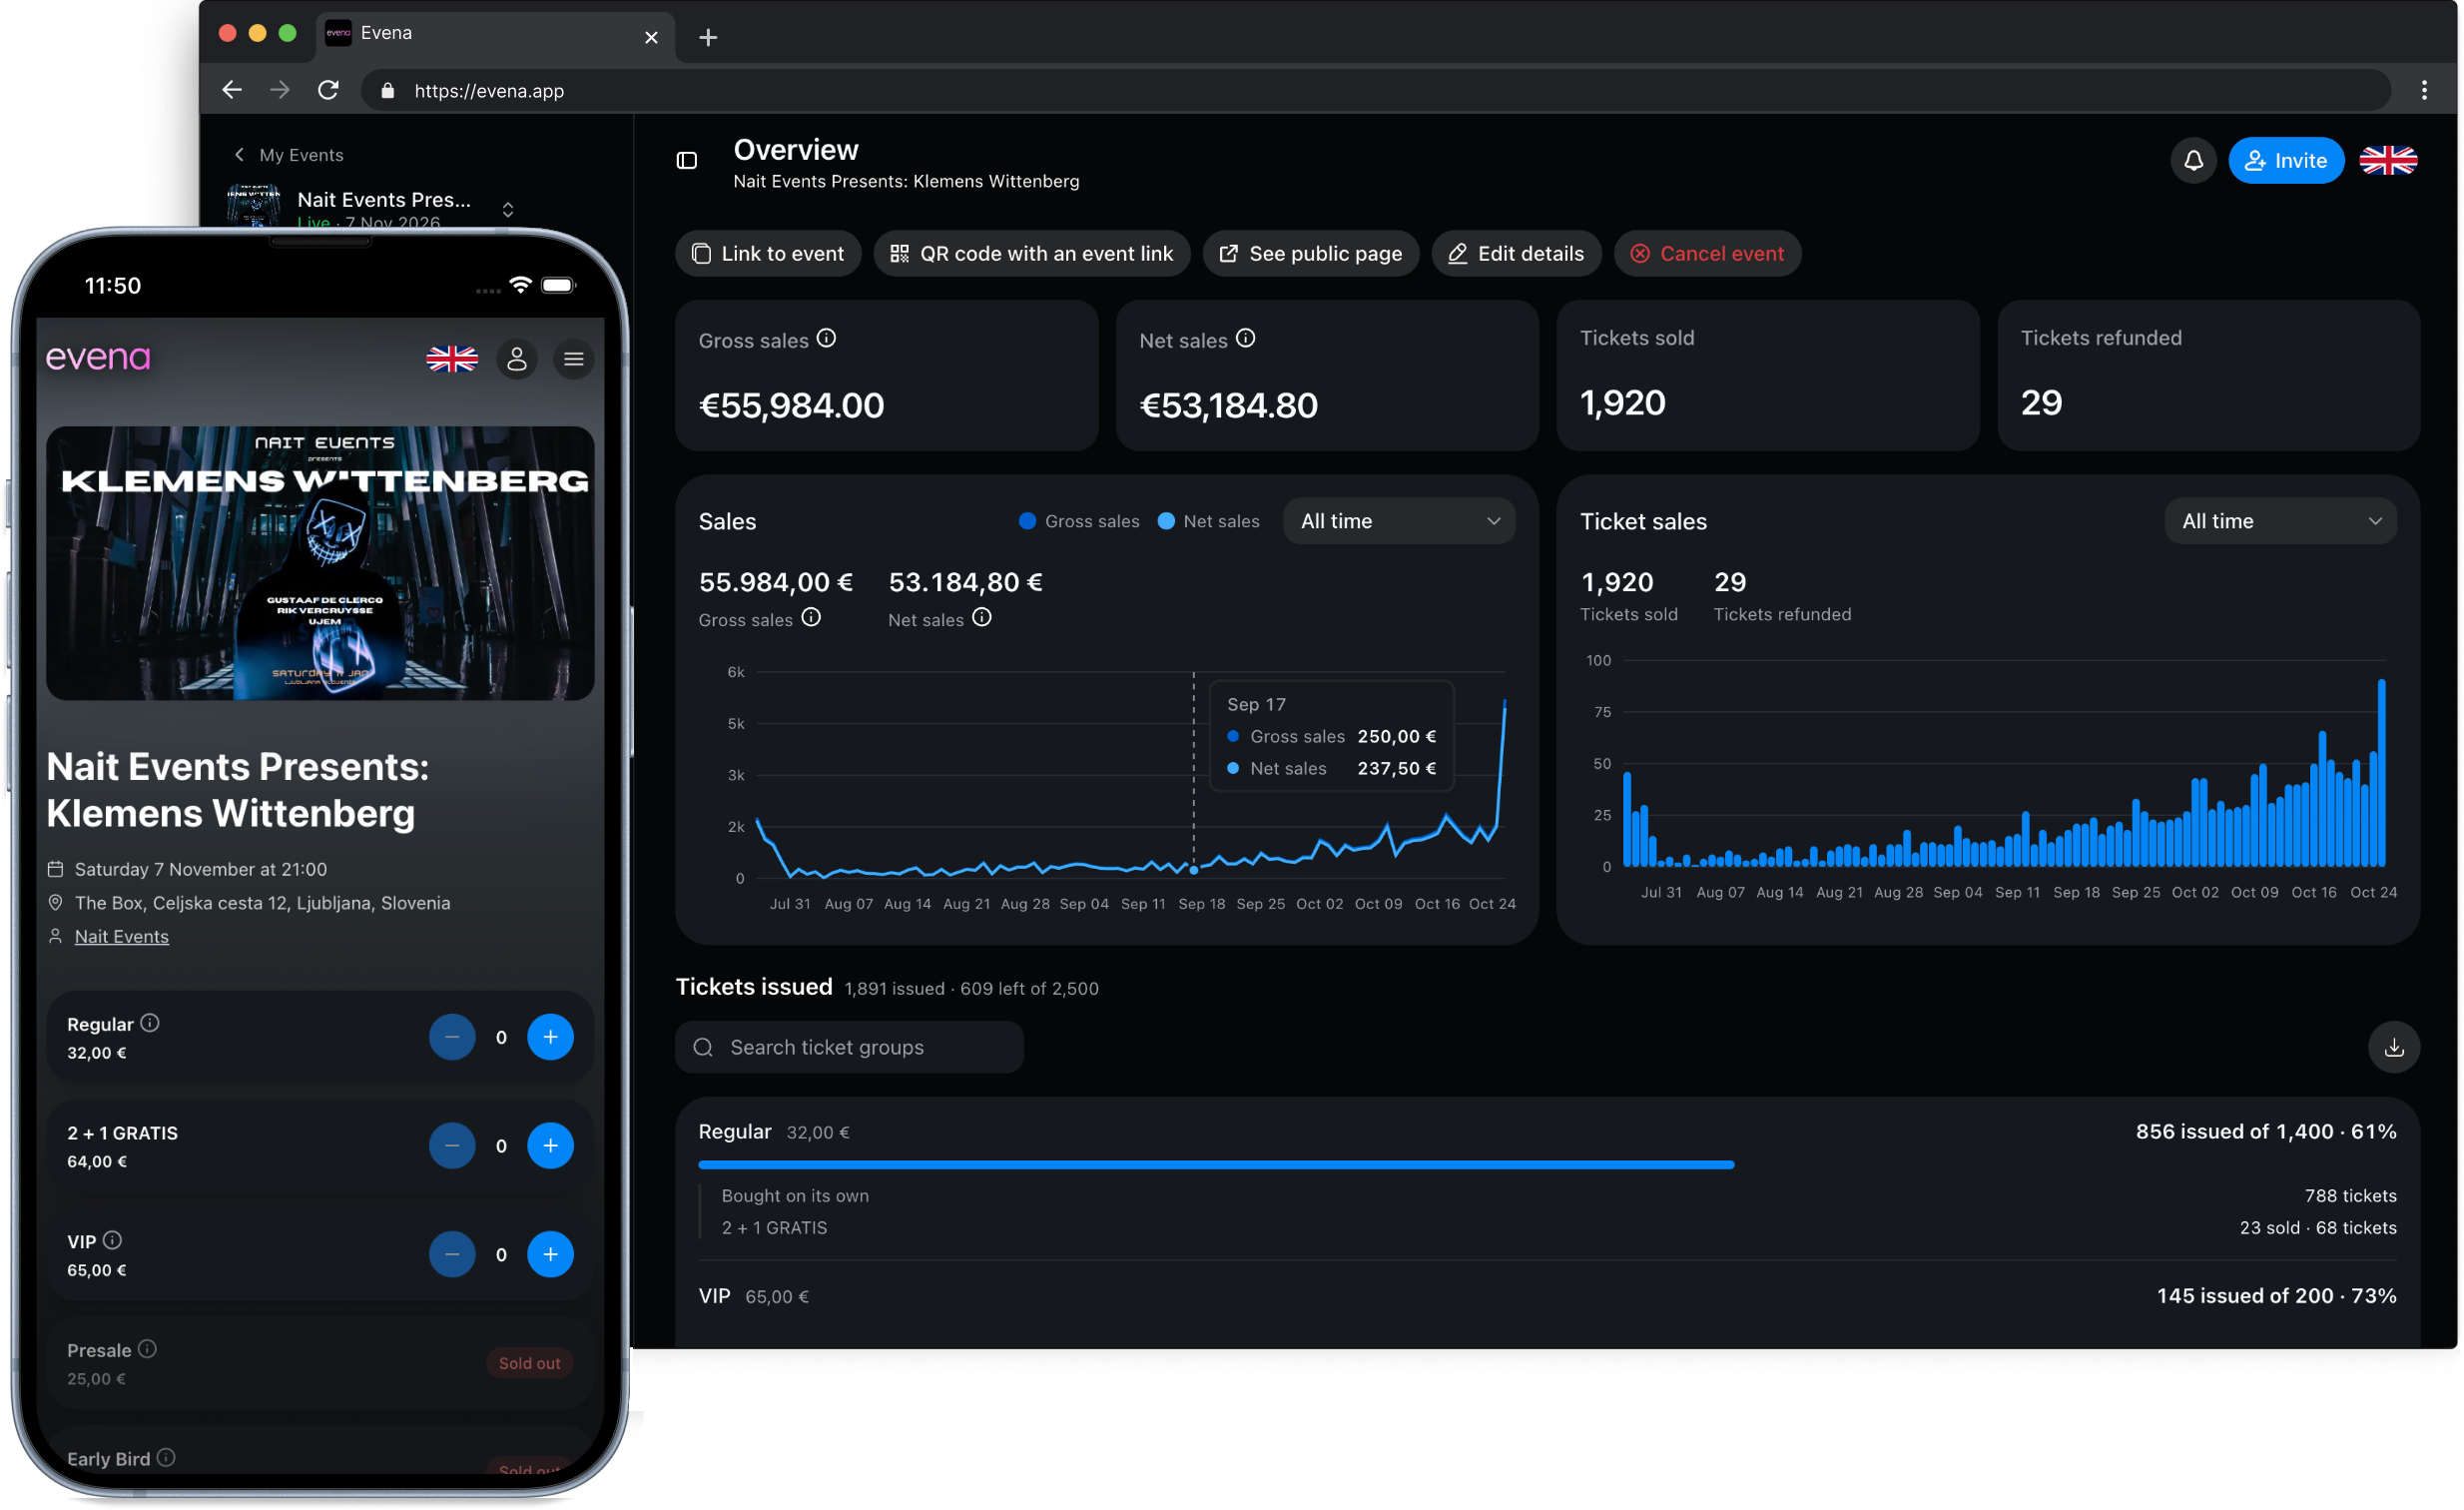
Task: Show VIP ticket info icon on phone
Action: click(x=113, y=1240)
